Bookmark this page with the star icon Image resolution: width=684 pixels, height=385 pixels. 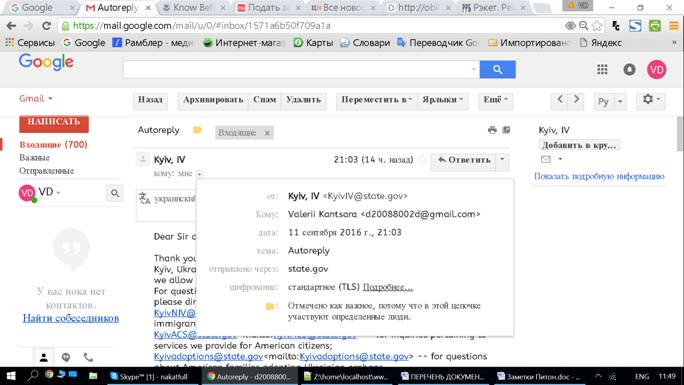click(597, 26)
